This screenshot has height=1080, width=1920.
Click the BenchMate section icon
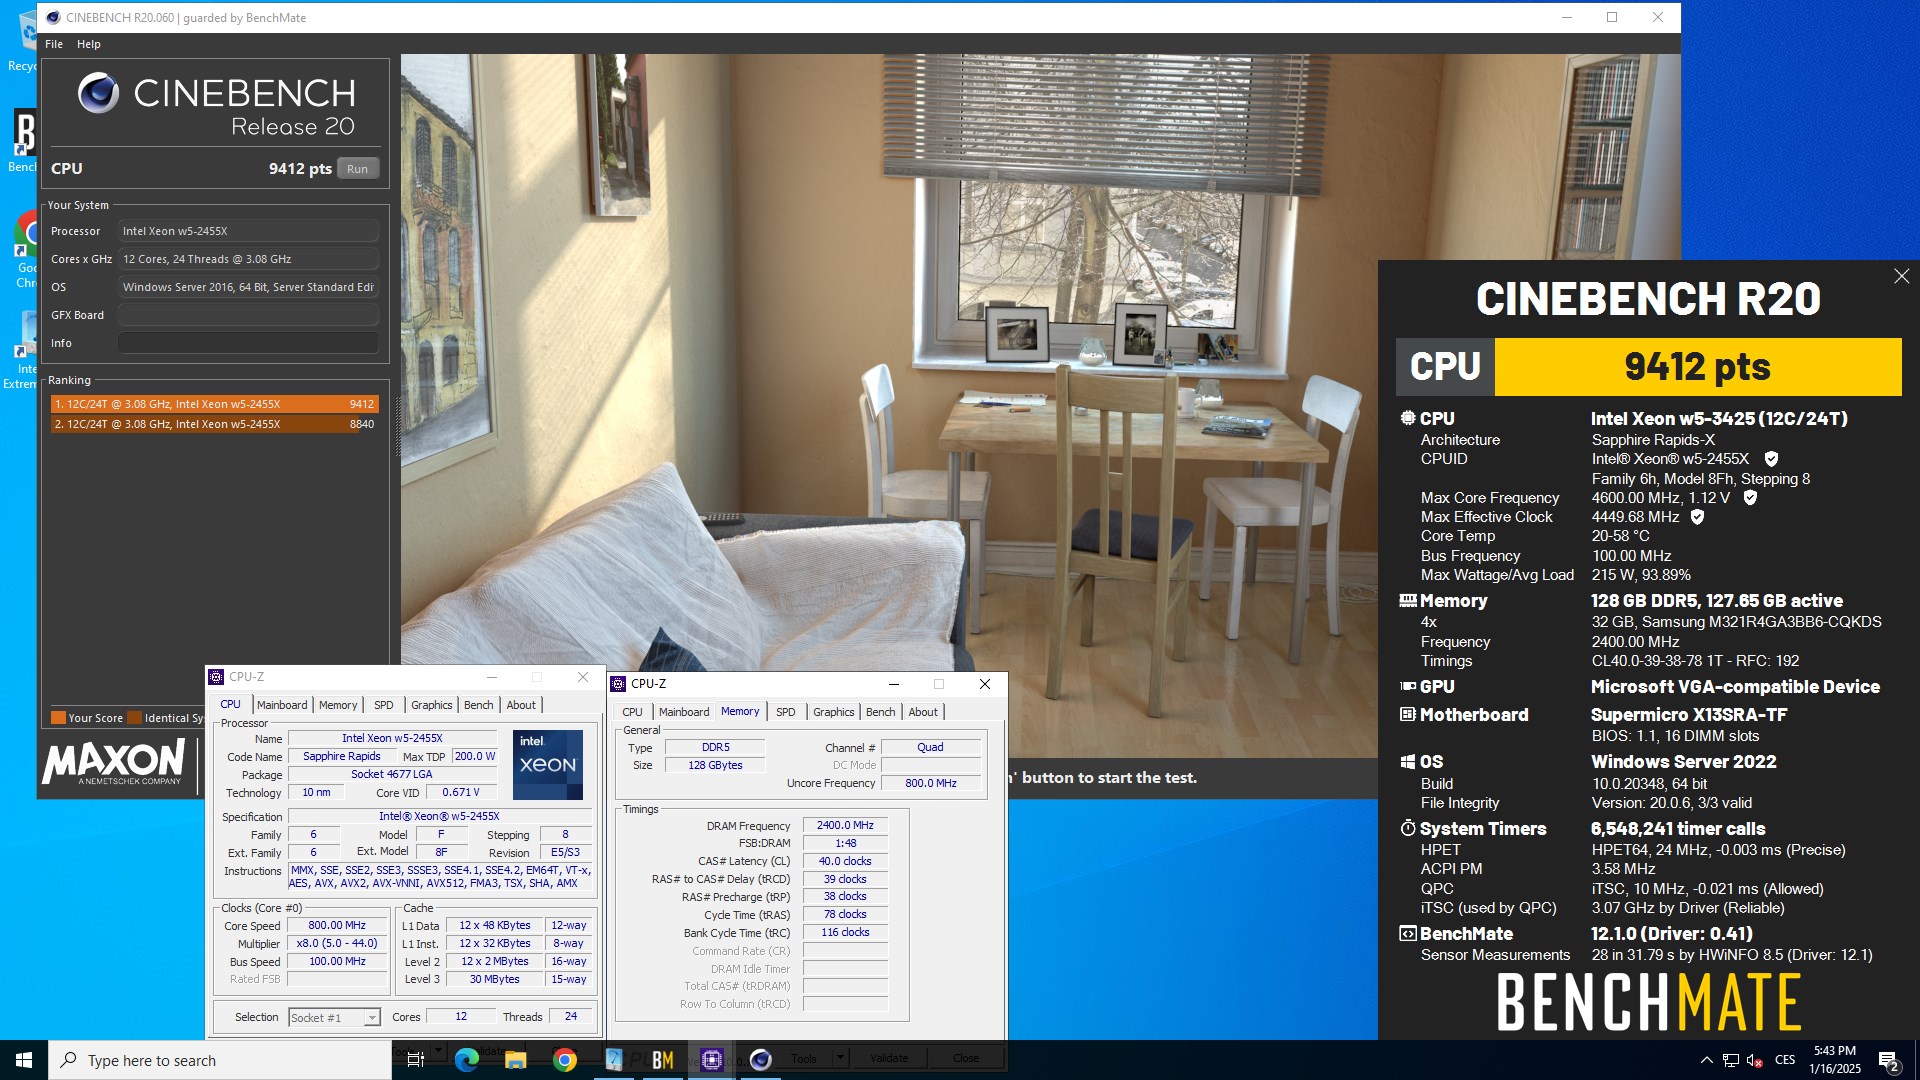click(x=1408, y=934)
